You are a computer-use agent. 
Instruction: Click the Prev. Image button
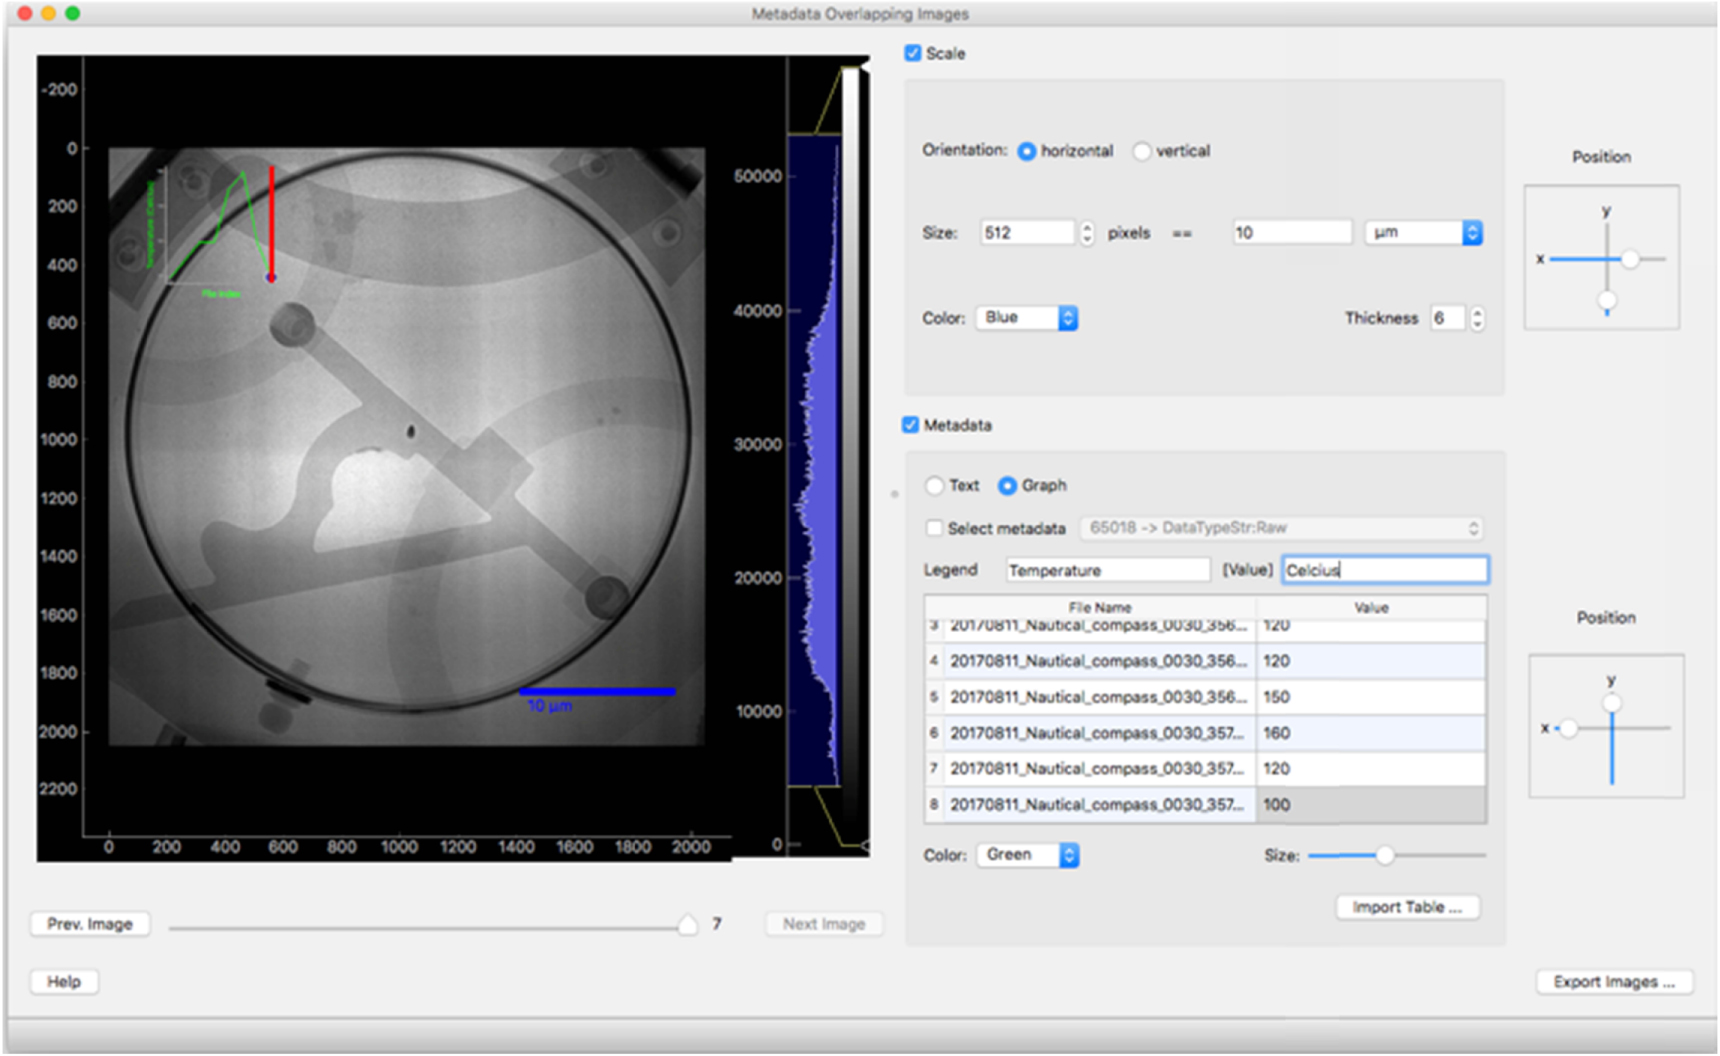89,923
